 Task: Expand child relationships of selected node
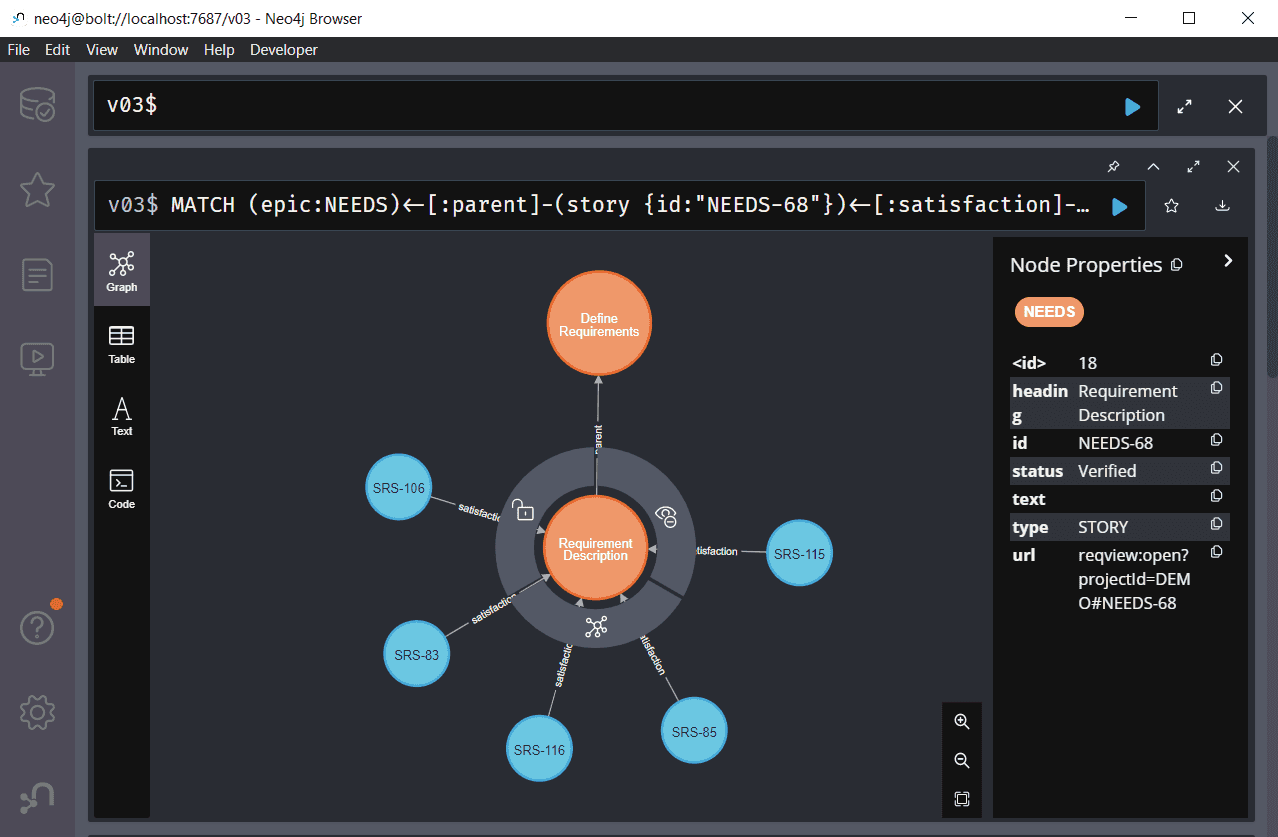click(596, 627)
